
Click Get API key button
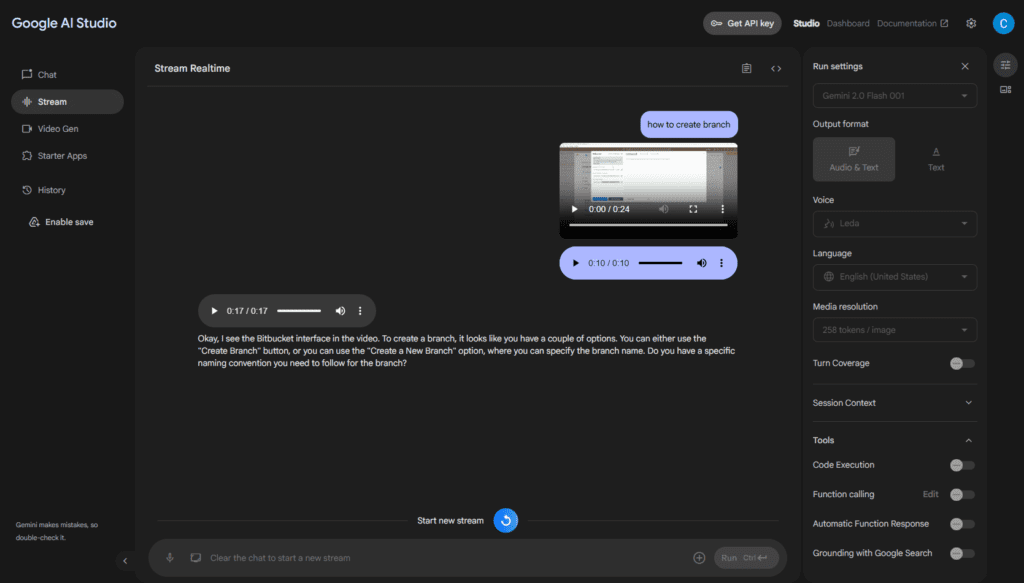point(742,24)
